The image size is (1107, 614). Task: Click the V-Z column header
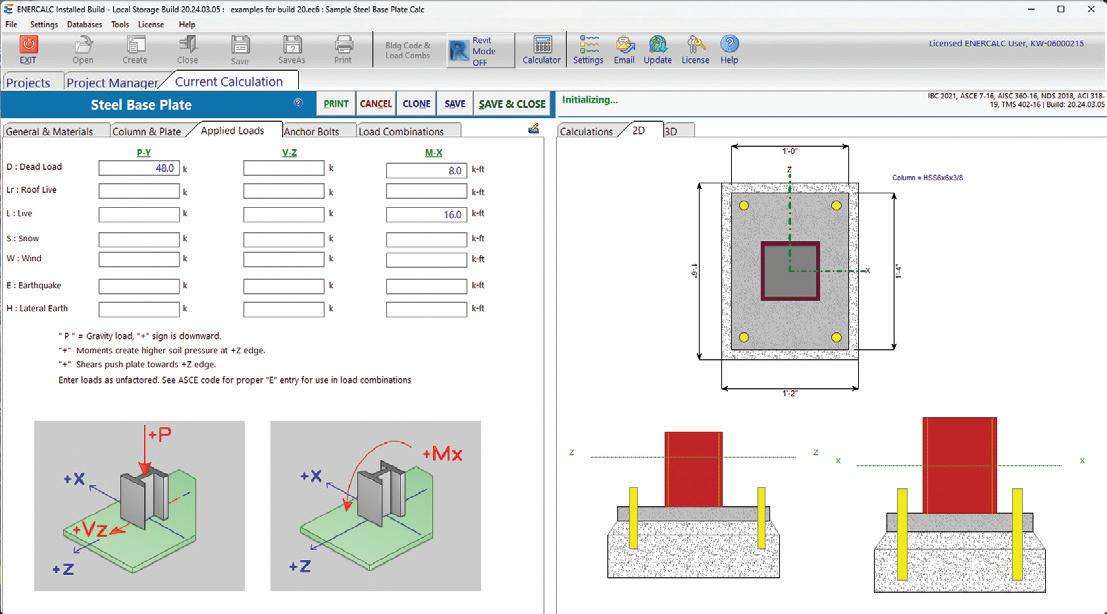[x=289, y=152]
